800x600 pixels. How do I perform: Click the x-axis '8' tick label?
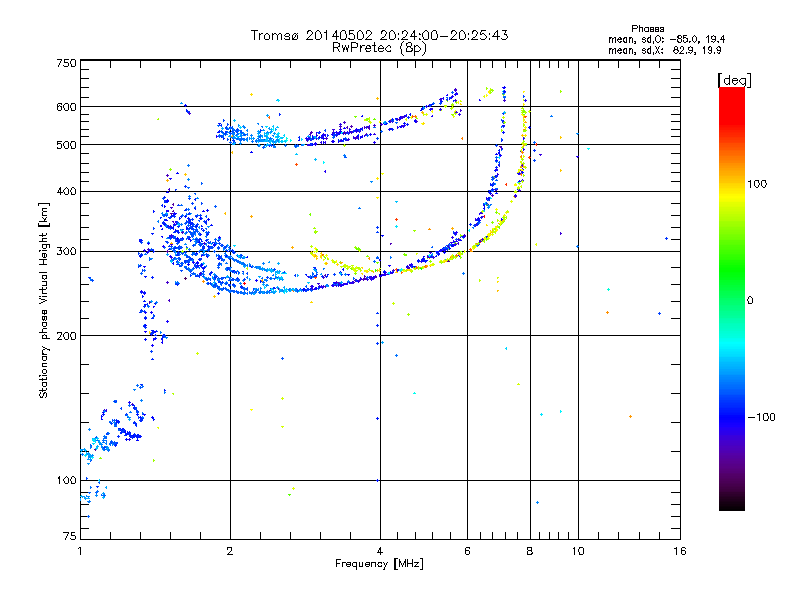(530, 551)
